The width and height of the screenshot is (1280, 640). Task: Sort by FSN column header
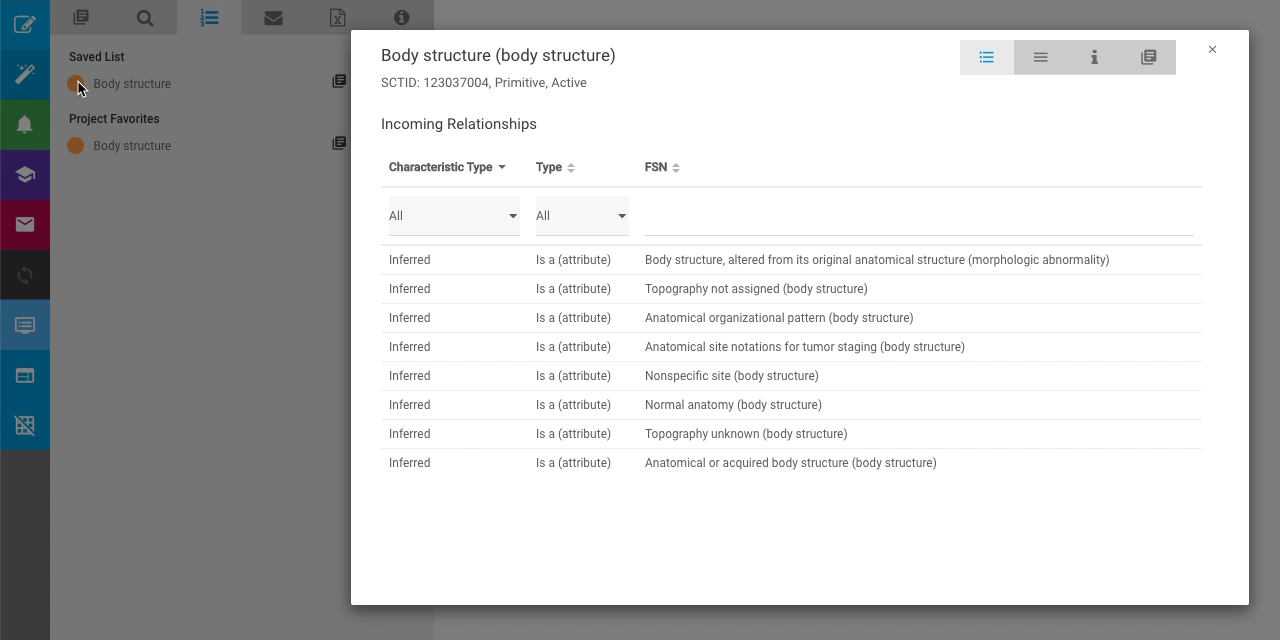(x=662, y=167)
